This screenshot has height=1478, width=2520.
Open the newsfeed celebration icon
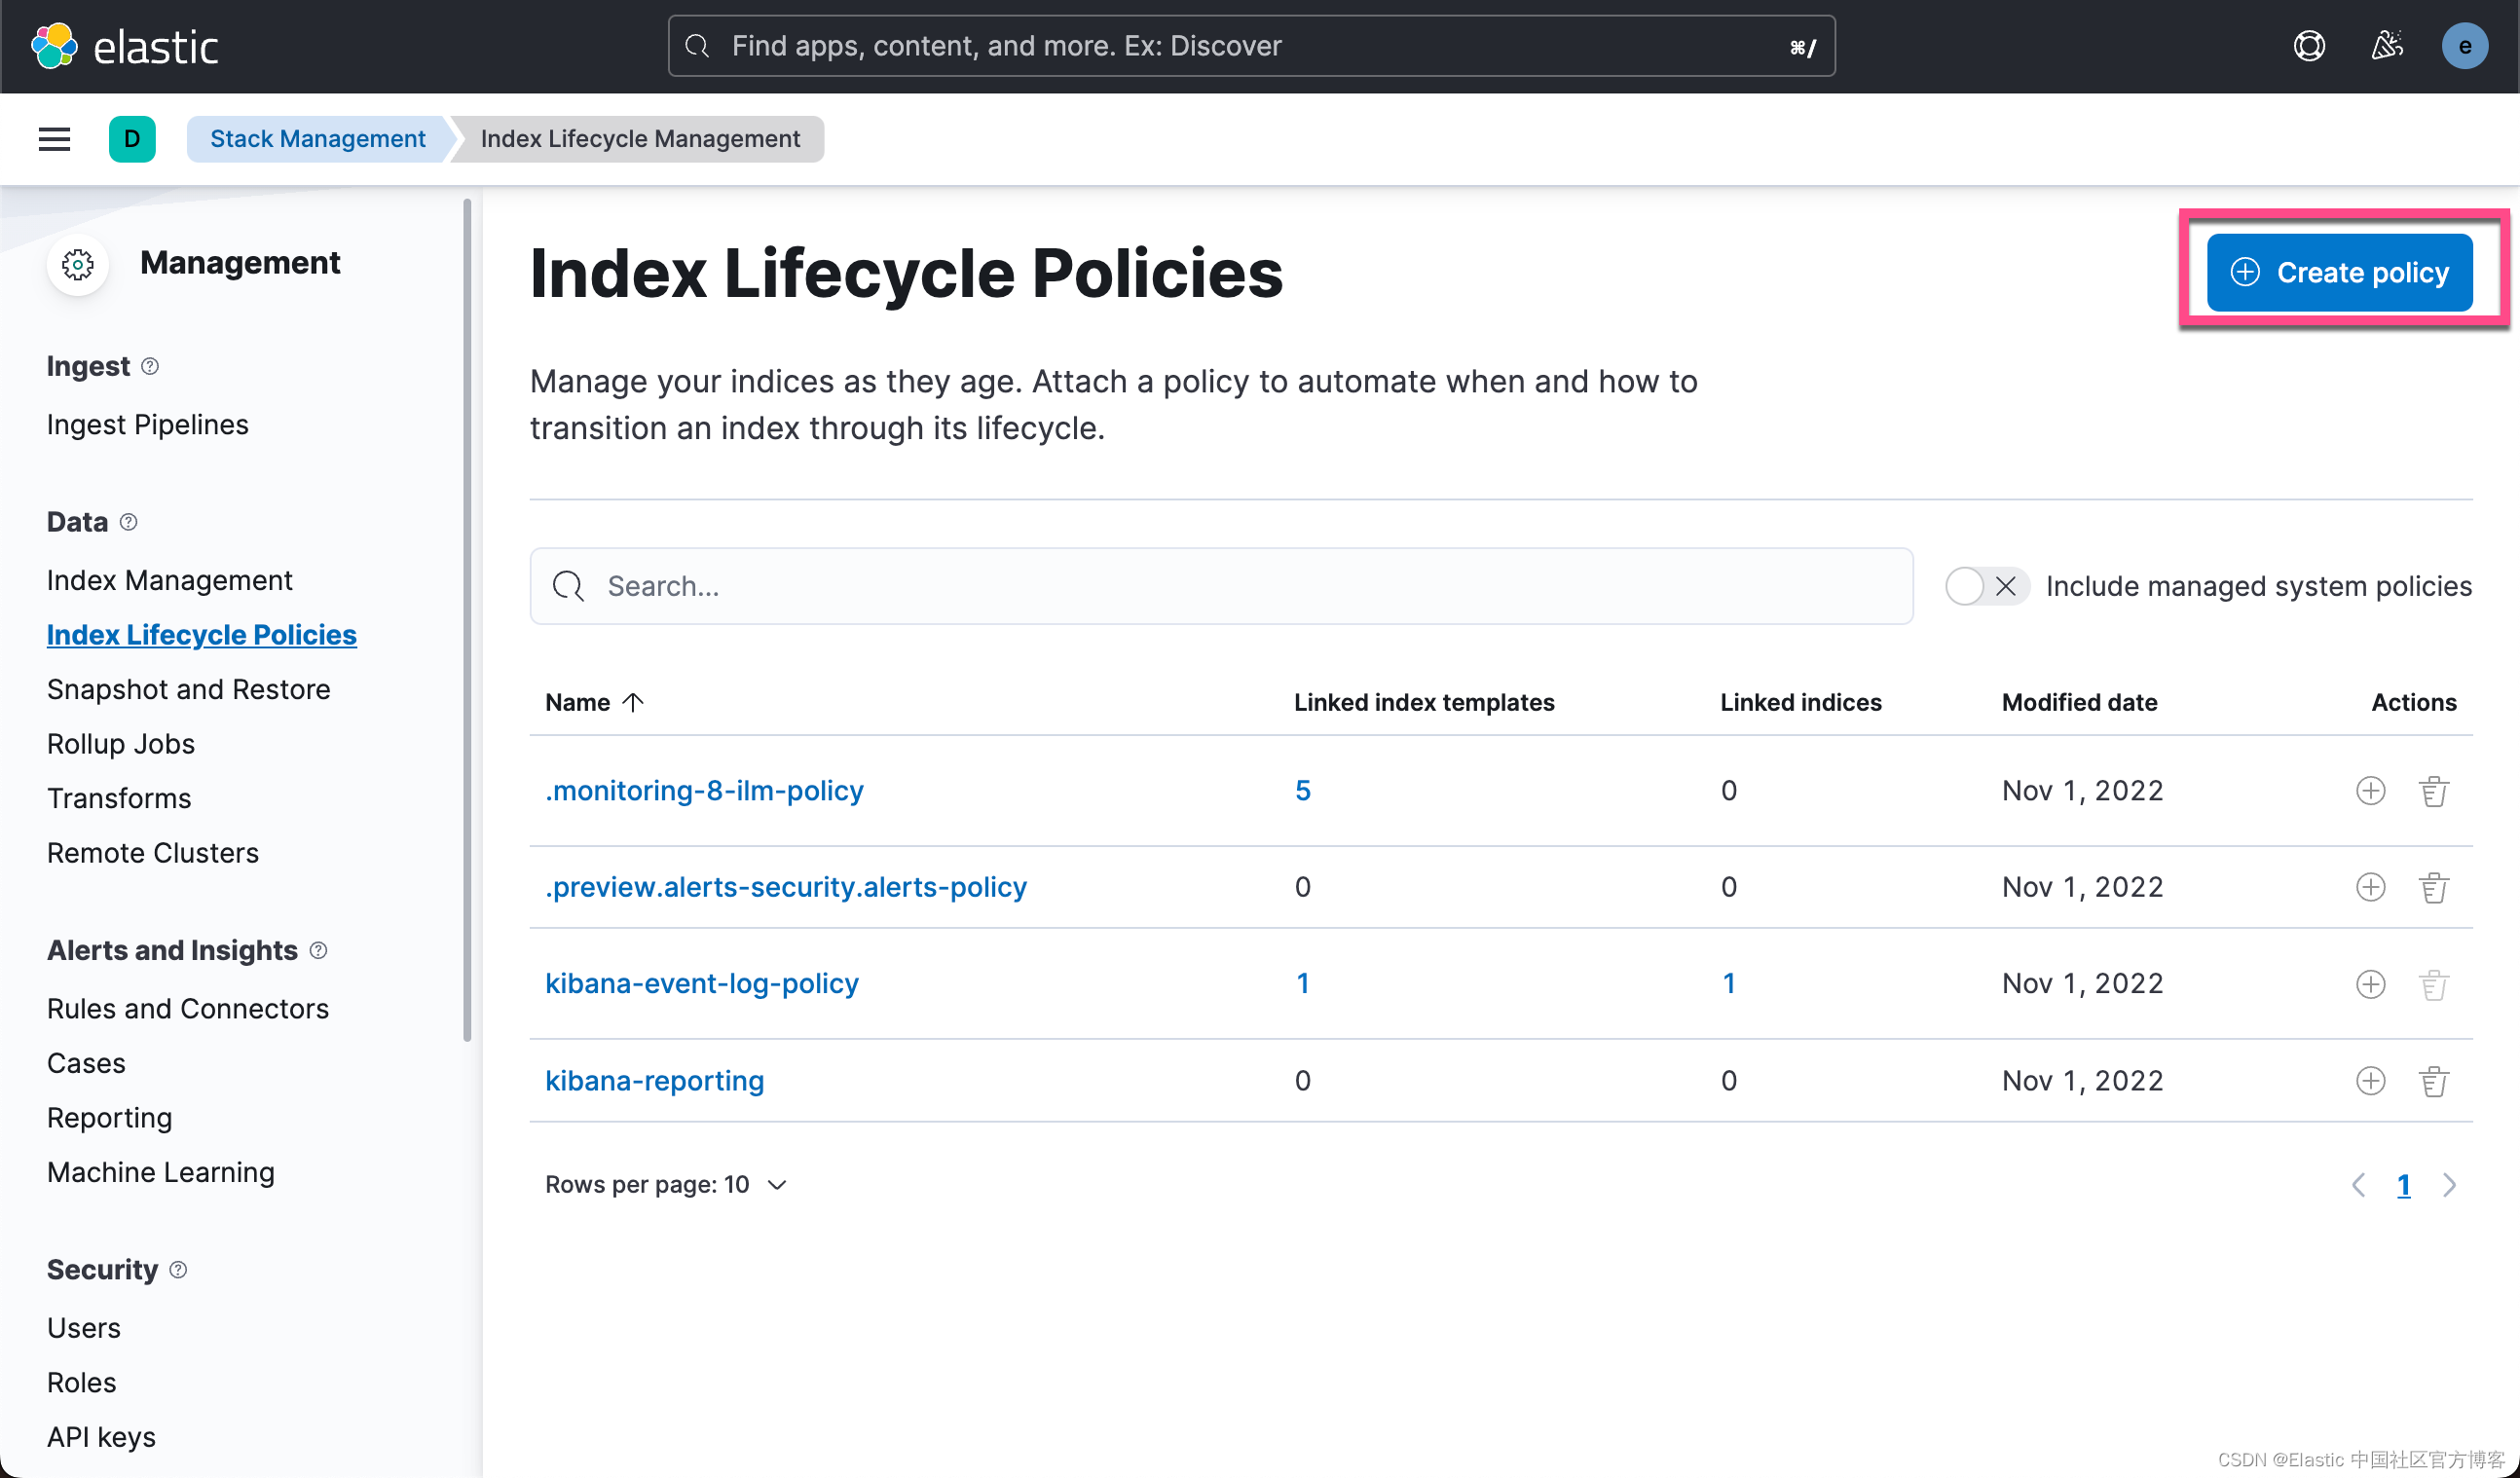pos(2387,46)
